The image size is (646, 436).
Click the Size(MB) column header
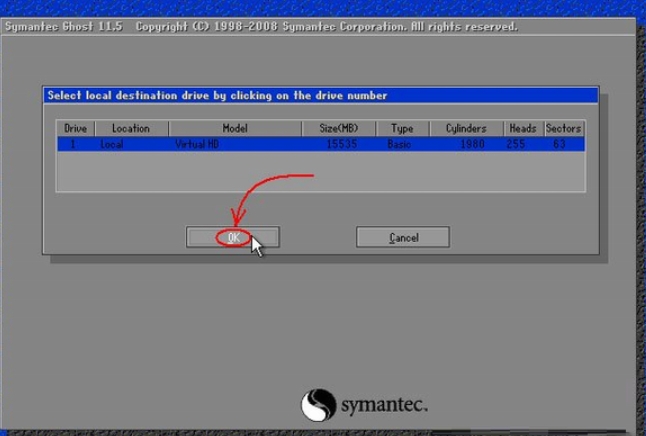[x=339, y=129]
